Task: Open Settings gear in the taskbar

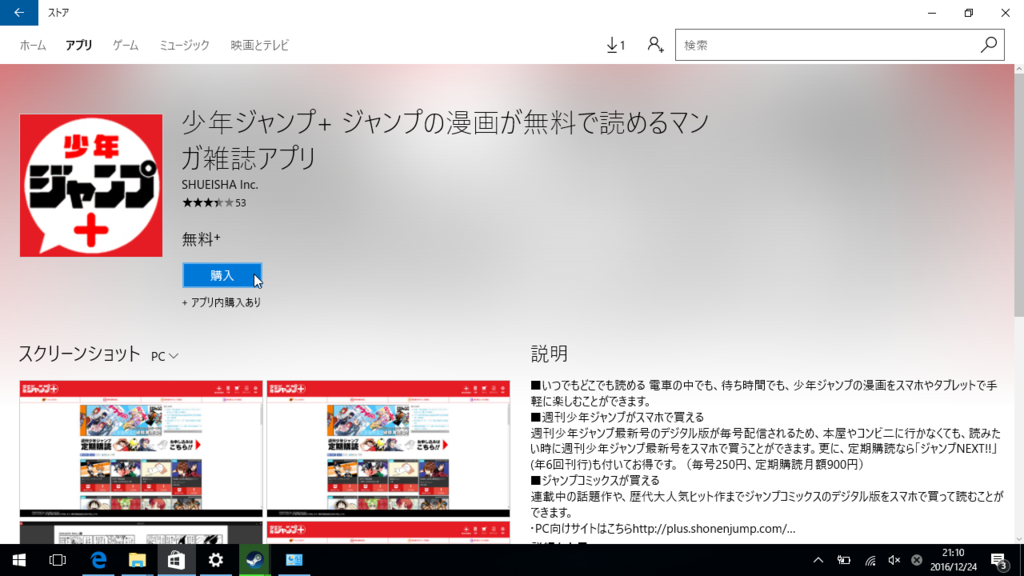Action: pos(216,560)
